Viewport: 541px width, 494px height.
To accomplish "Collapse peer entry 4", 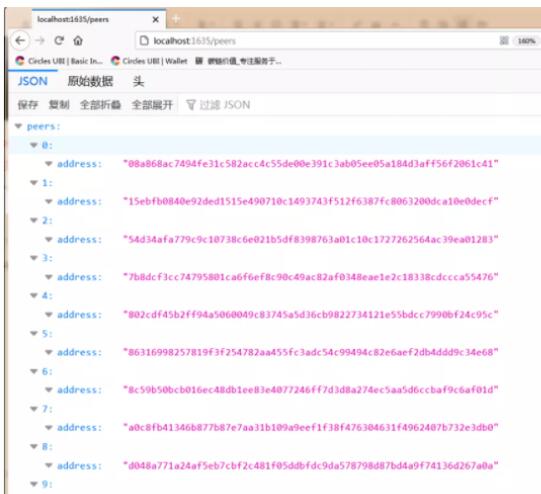I will click(34, 296).
